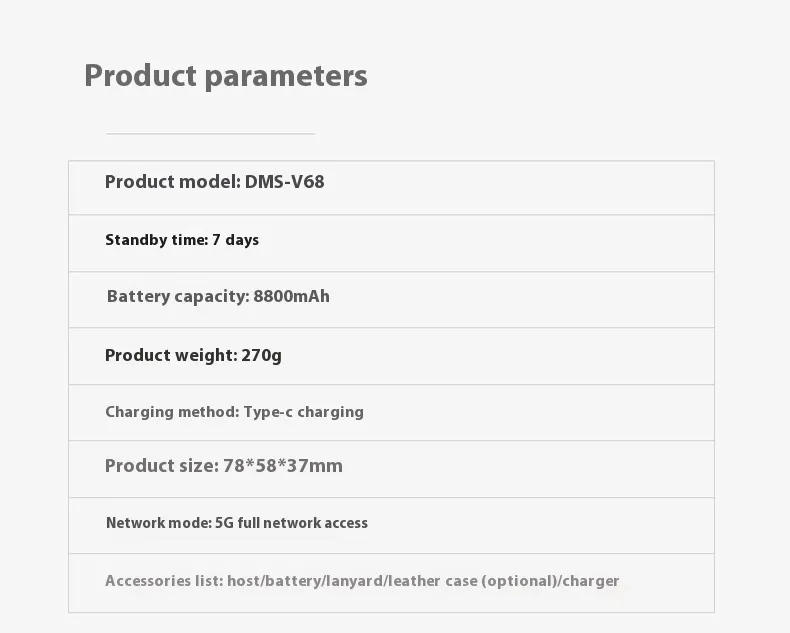This screenshot has height=633, width=790.
Task: Select the "Charging method" label
Action: tap(172, 412)
